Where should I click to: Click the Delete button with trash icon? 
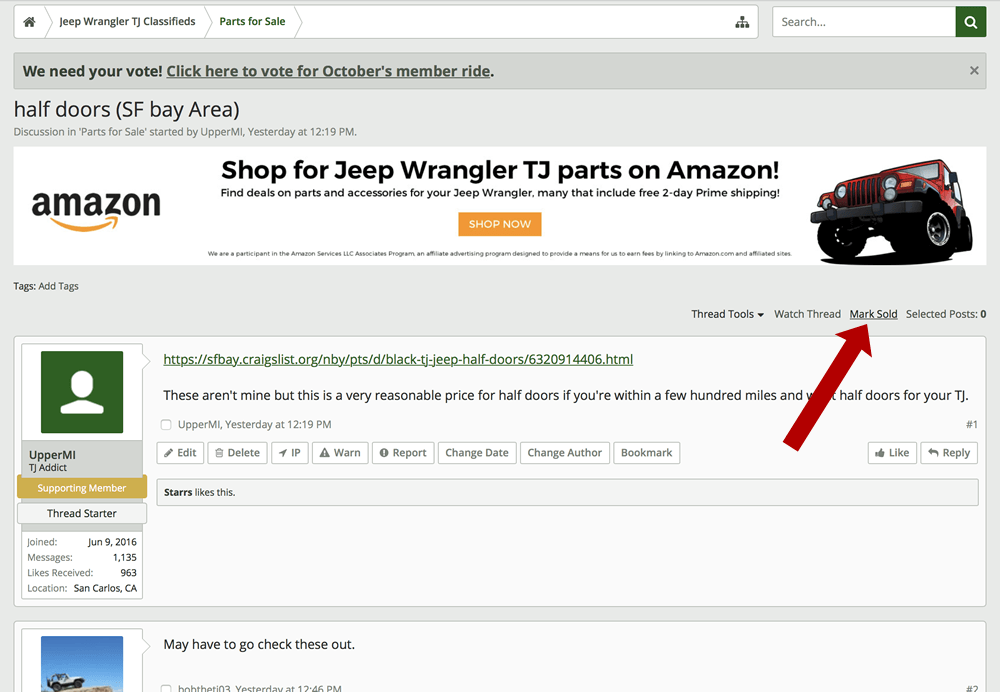(237, 453)
